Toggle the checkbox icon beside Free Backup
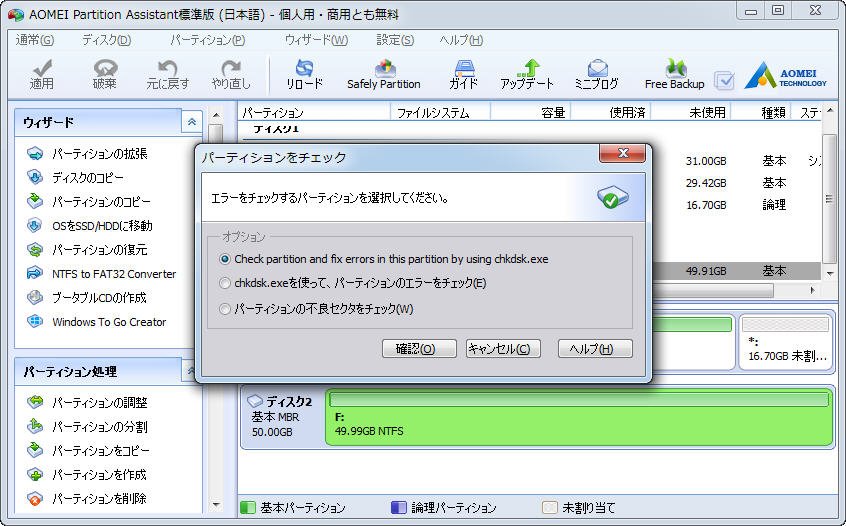The width and height of the screenshot is (846, 526). pyautogui.click(x=724, y=81)
